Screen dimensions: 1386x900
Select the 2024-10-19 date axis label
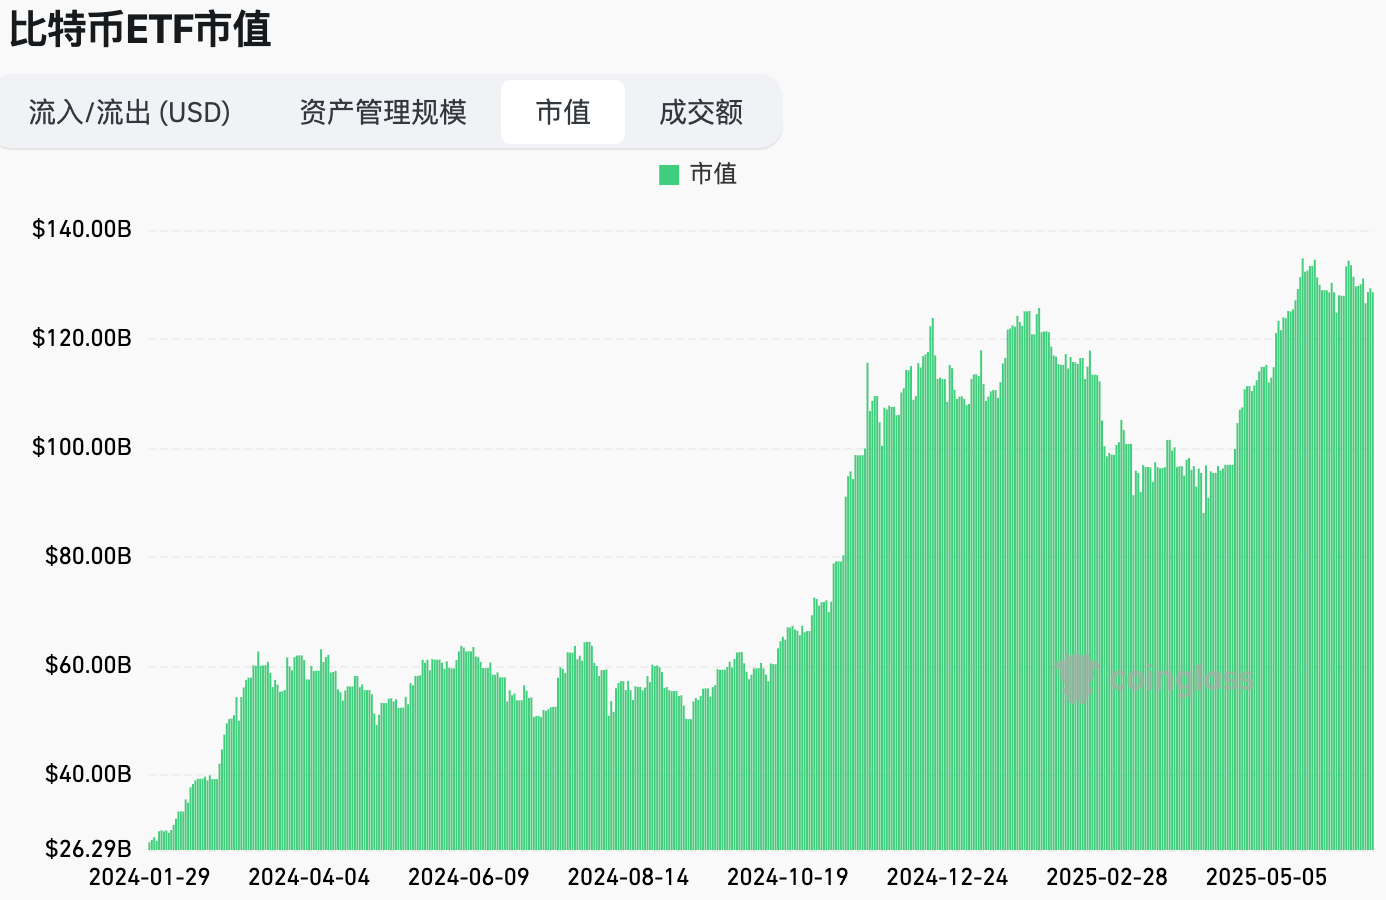coord(788,877)
